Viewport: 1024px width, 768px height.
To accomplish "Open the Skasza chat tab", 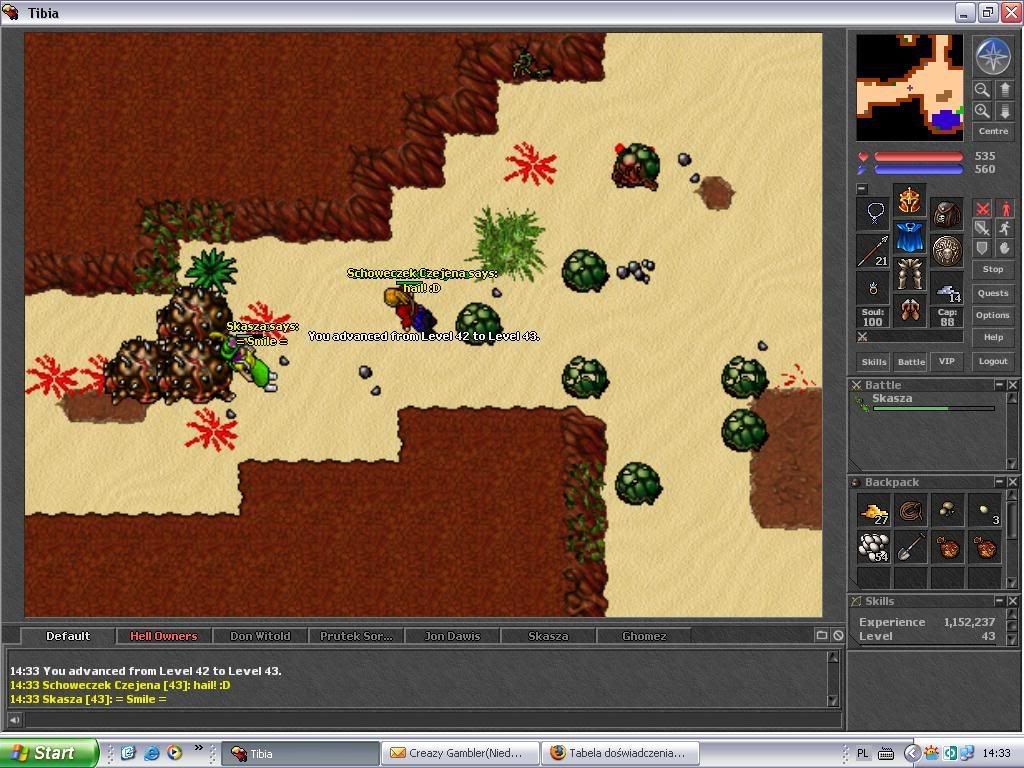I will (x=548, y=636).
